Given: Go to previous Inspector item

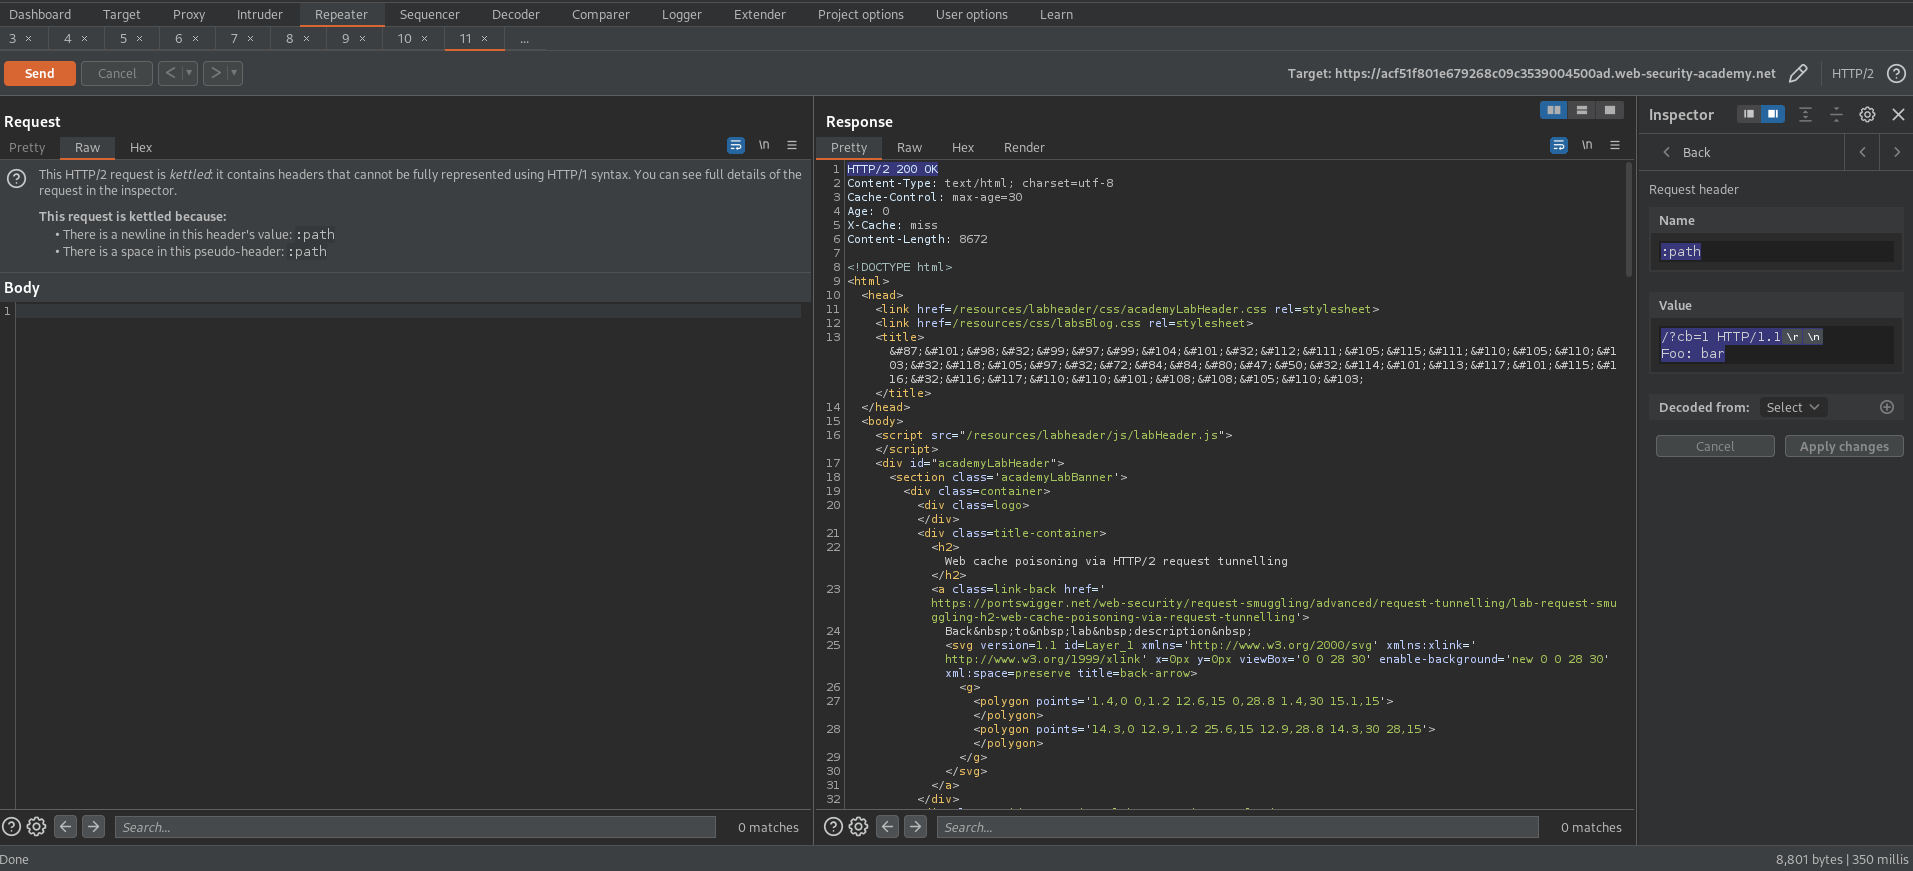Looking at the screenshot, I should (x=1862, y=152).
